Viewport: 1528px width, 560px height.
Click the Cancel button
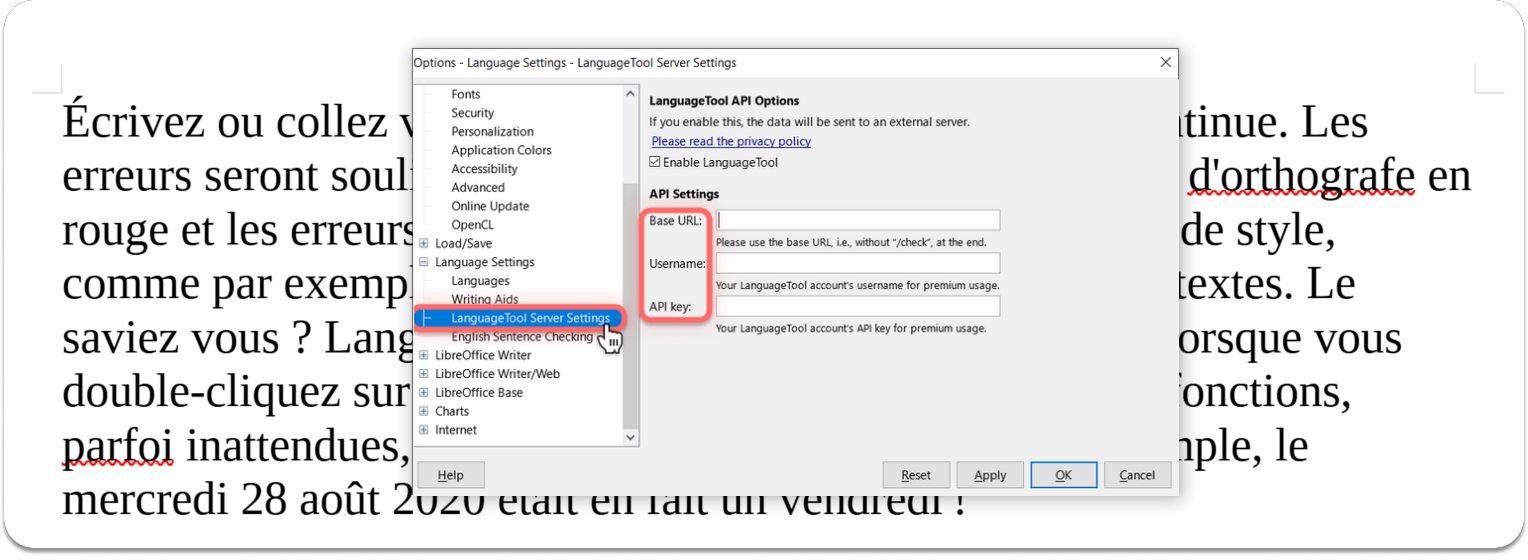tap(1138, 475)
